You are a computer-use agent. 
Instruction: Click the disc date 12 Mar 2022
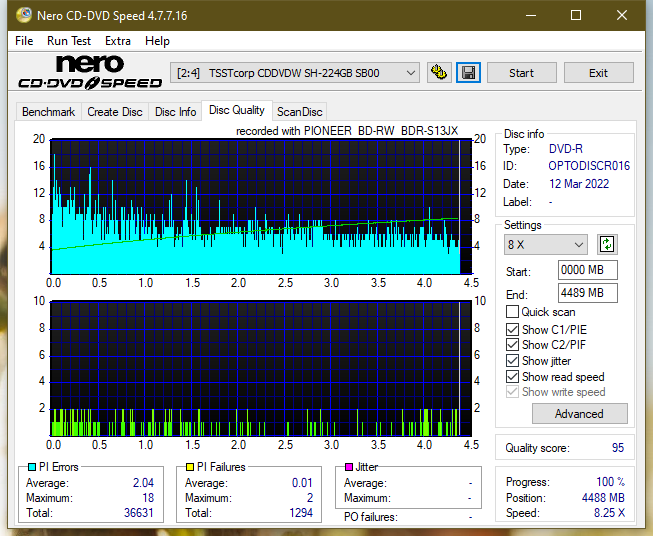click(579, 184)
